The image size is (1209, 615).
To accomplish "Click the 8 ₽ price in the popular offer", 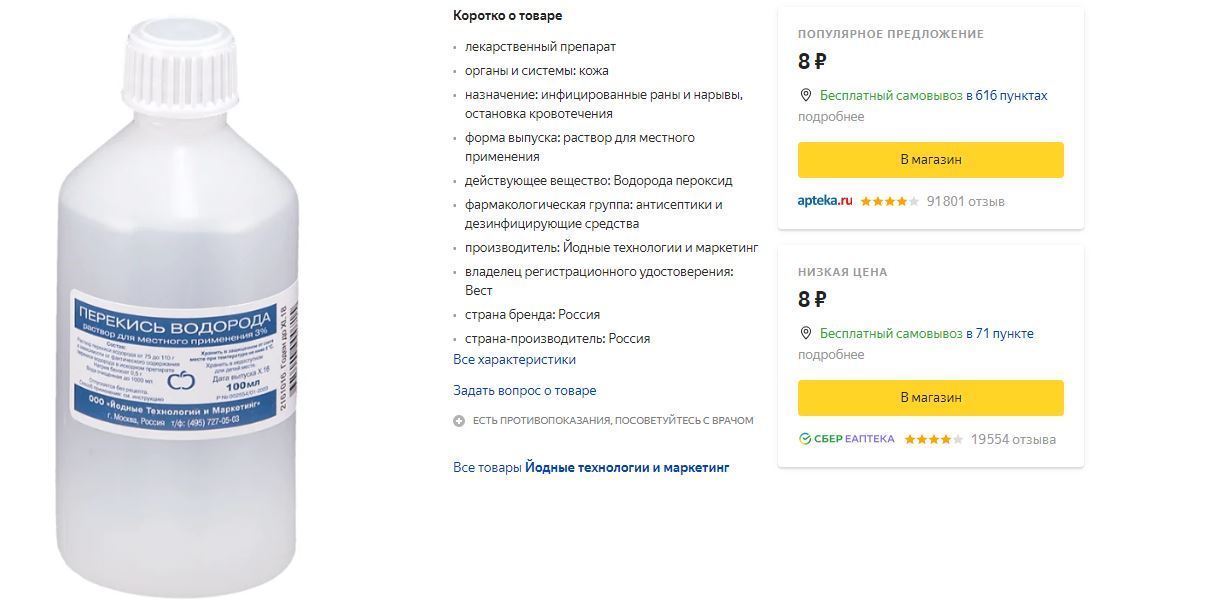I will pyautogui.click(x=812, y=61).
